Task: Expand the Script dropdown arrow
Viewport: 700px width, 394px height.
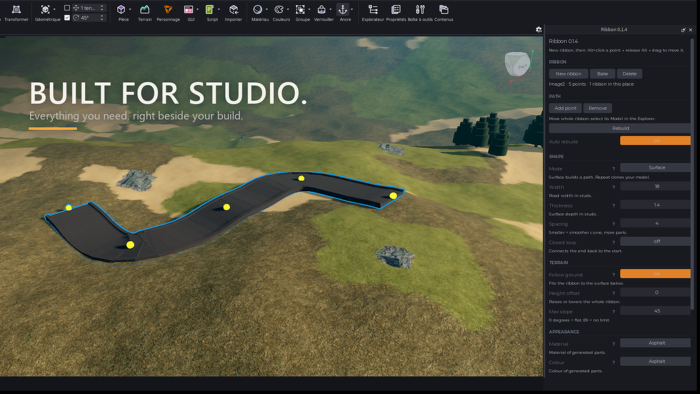Action: pyautogui.click(x=219, y=9)
